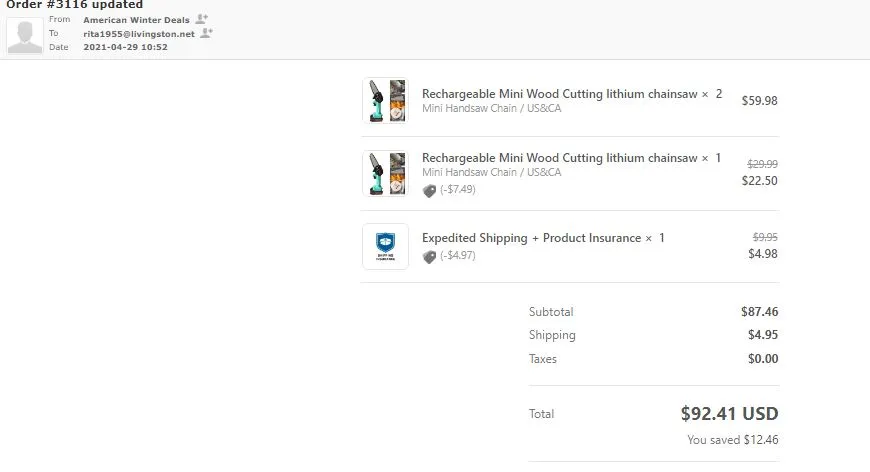Select the second Rechargeable Mini chainsaw title
The width and height of the screenshot is (870, 472).
tap(559, 158)
